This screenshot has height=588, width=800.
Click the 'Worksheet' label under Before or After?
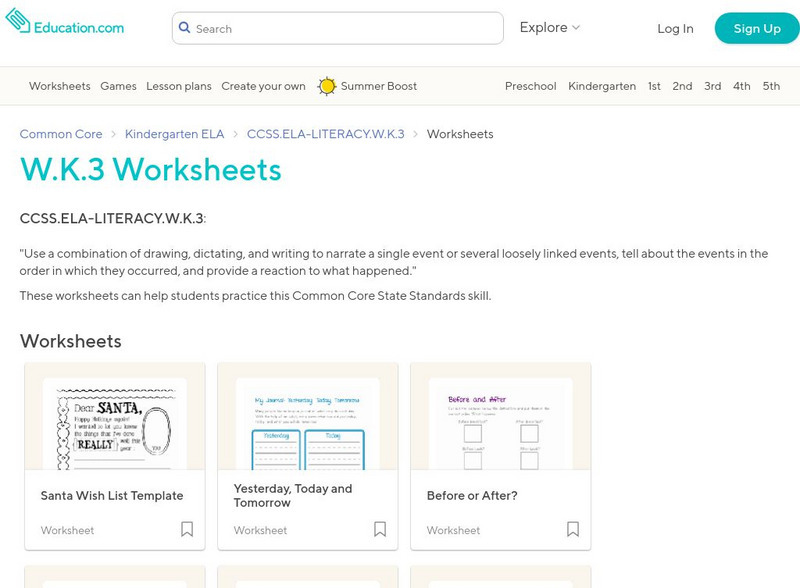(453, 530)
